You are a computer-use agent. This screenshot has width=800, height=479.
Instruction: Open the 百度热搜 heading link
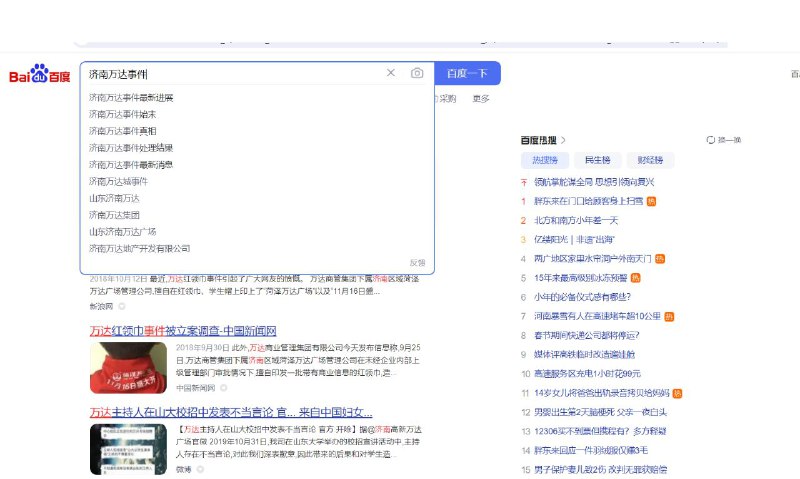tap(539, 140)
